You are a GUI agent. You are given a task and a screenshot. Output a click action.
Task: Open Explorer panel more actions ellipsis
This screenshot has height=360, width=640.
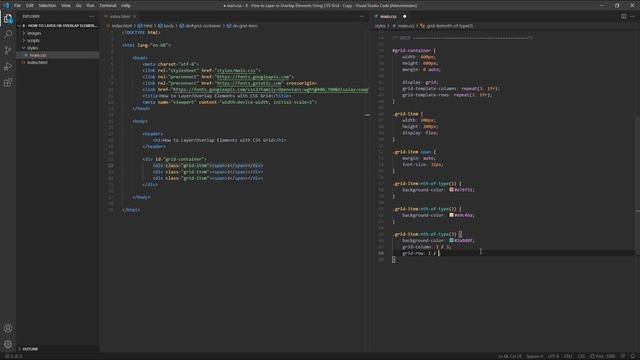pyautogui.click(x=92, y=16)
